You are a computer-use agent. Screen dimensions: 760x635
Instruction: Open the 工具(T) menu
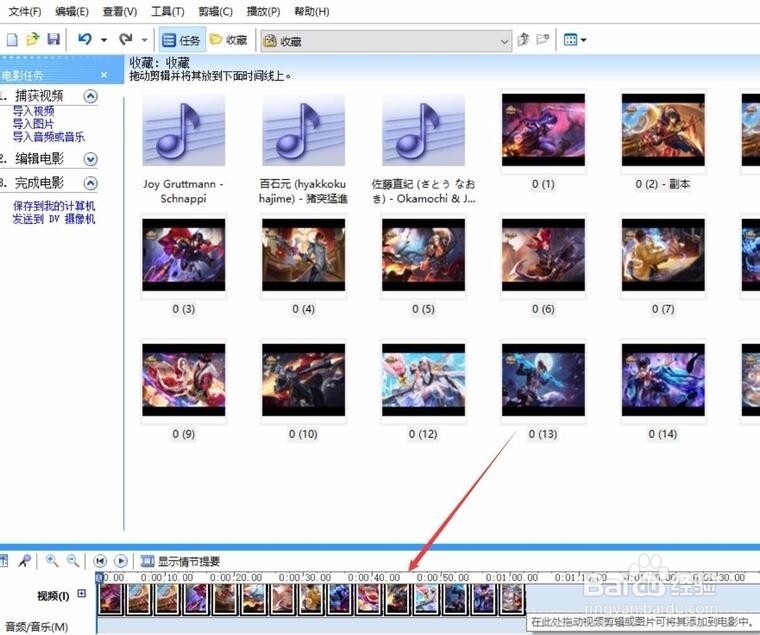click(168, 12)
